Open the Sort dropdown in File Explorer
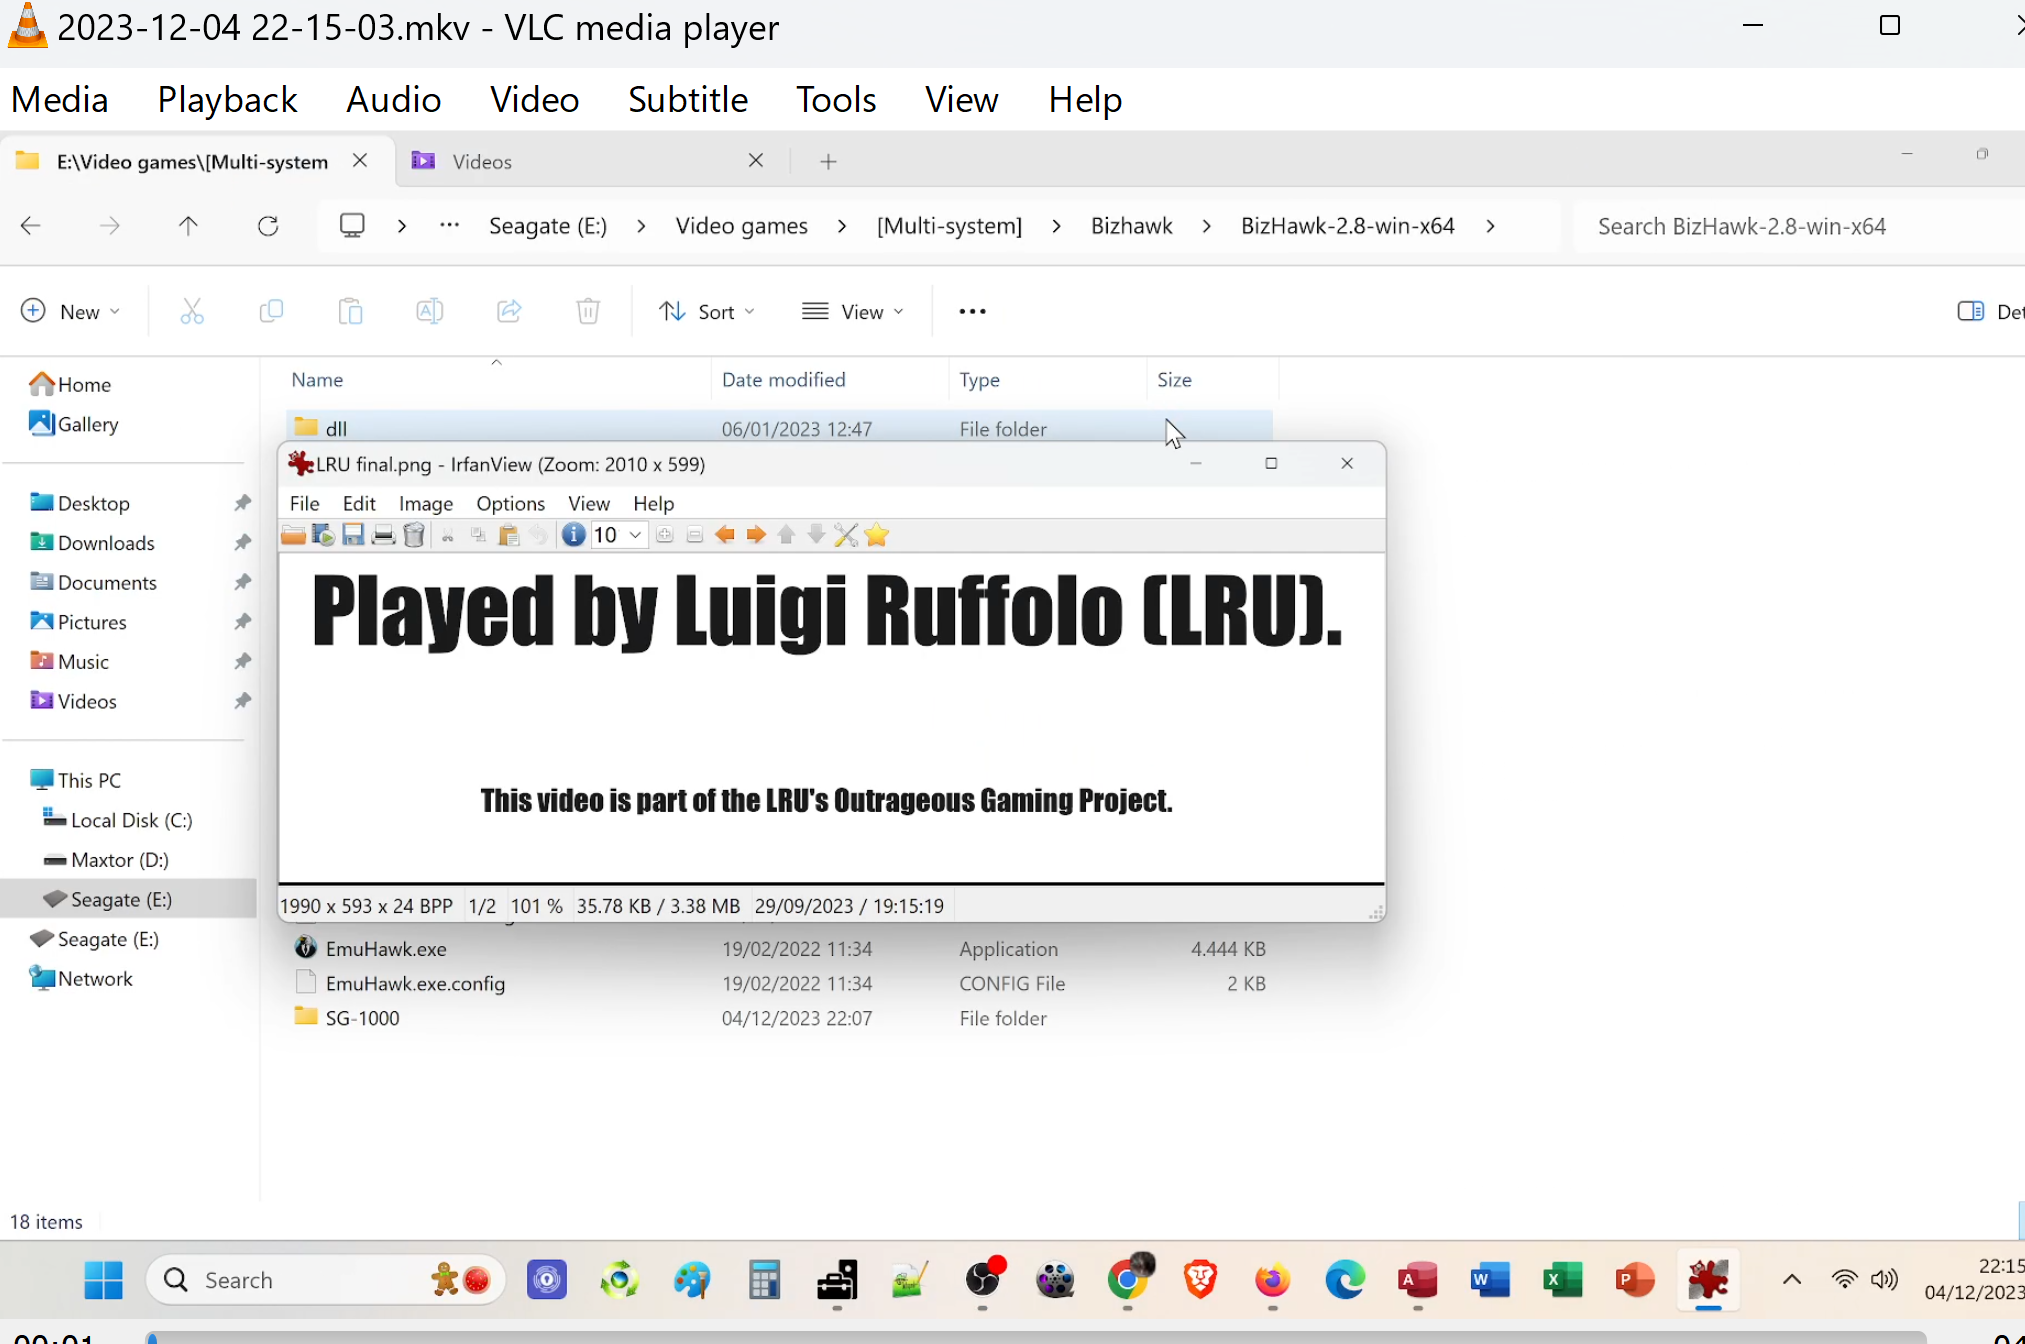The image size is (2025, 1344). click(x=706, y=312)
